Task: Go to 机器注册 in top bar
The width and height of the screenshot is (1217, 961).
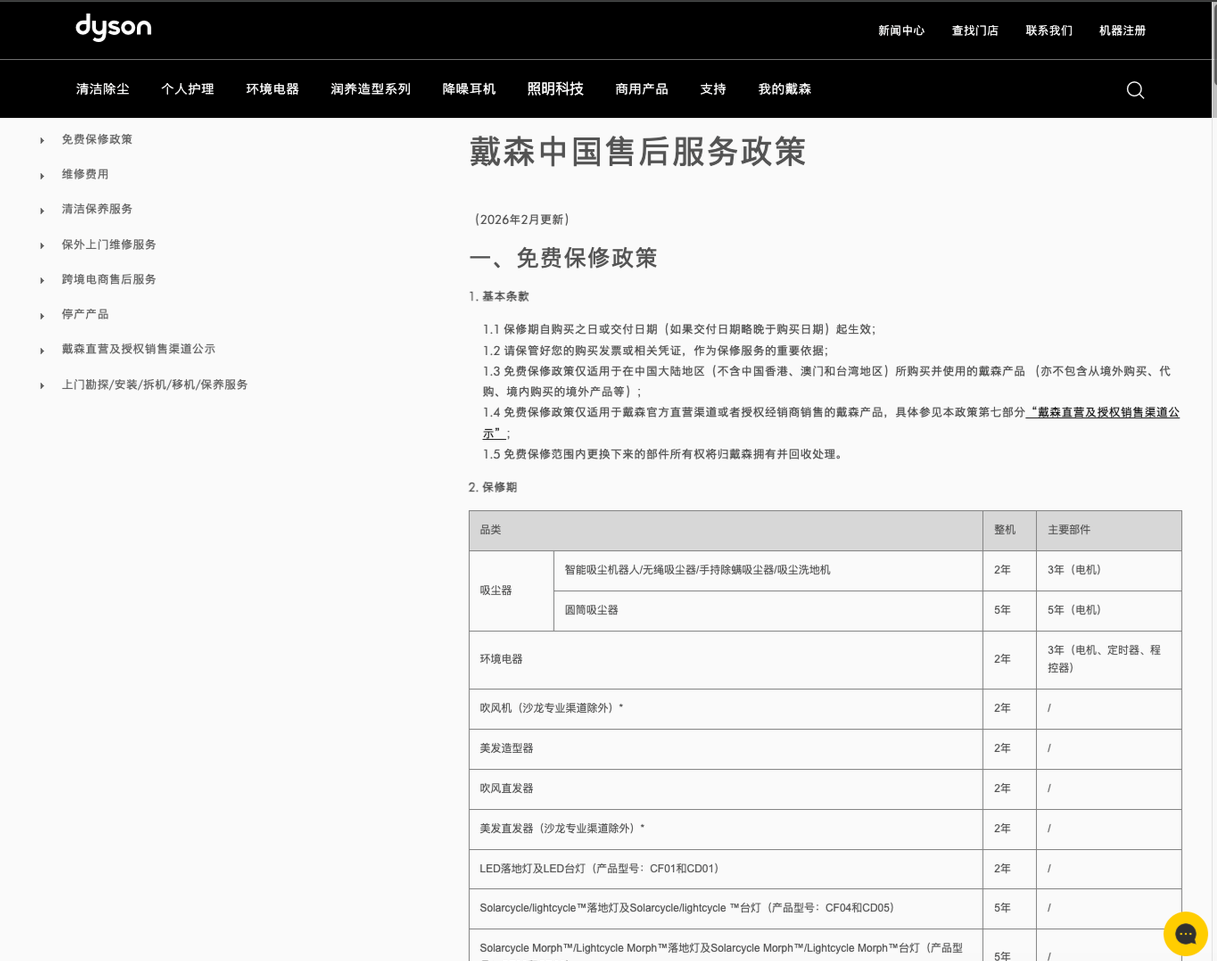Action: pyautogui.click(x=1122, y=31)
